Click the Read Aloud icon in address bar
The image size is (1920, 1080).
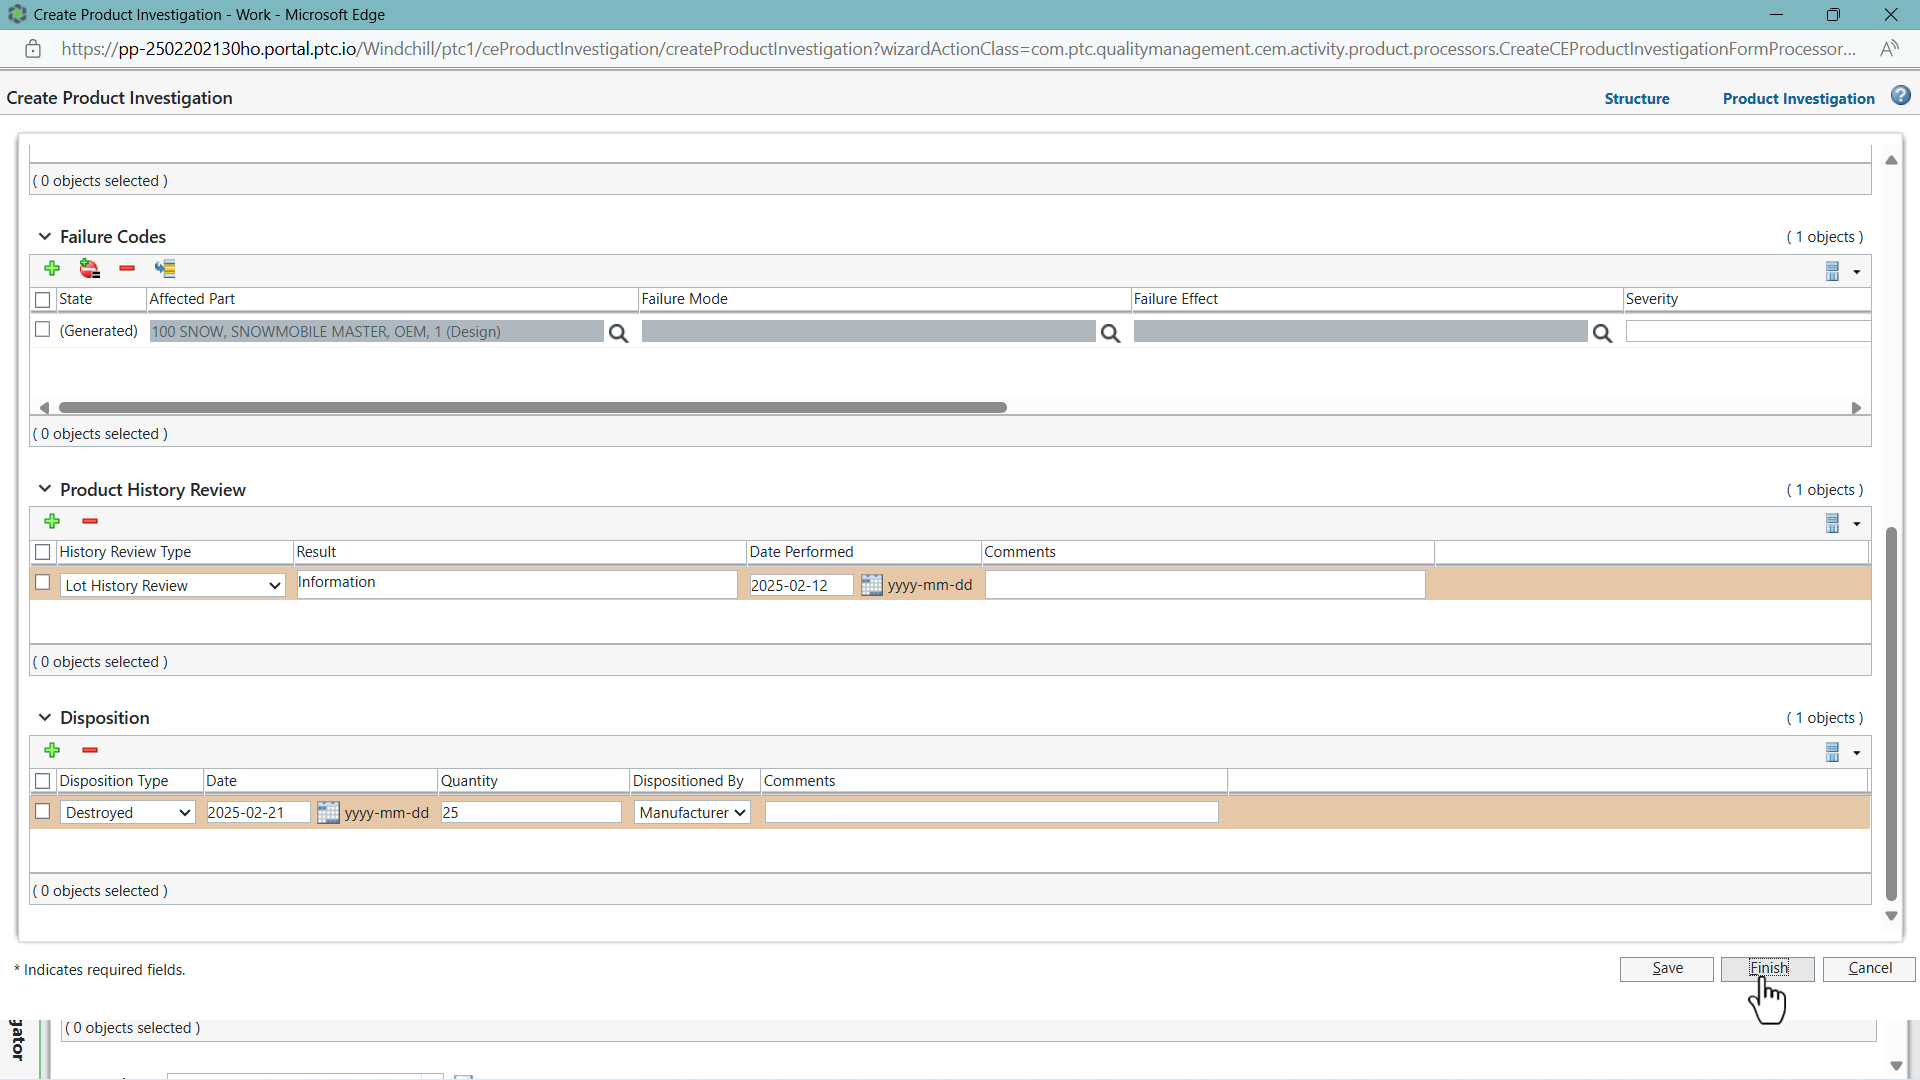click(1889, 49)
